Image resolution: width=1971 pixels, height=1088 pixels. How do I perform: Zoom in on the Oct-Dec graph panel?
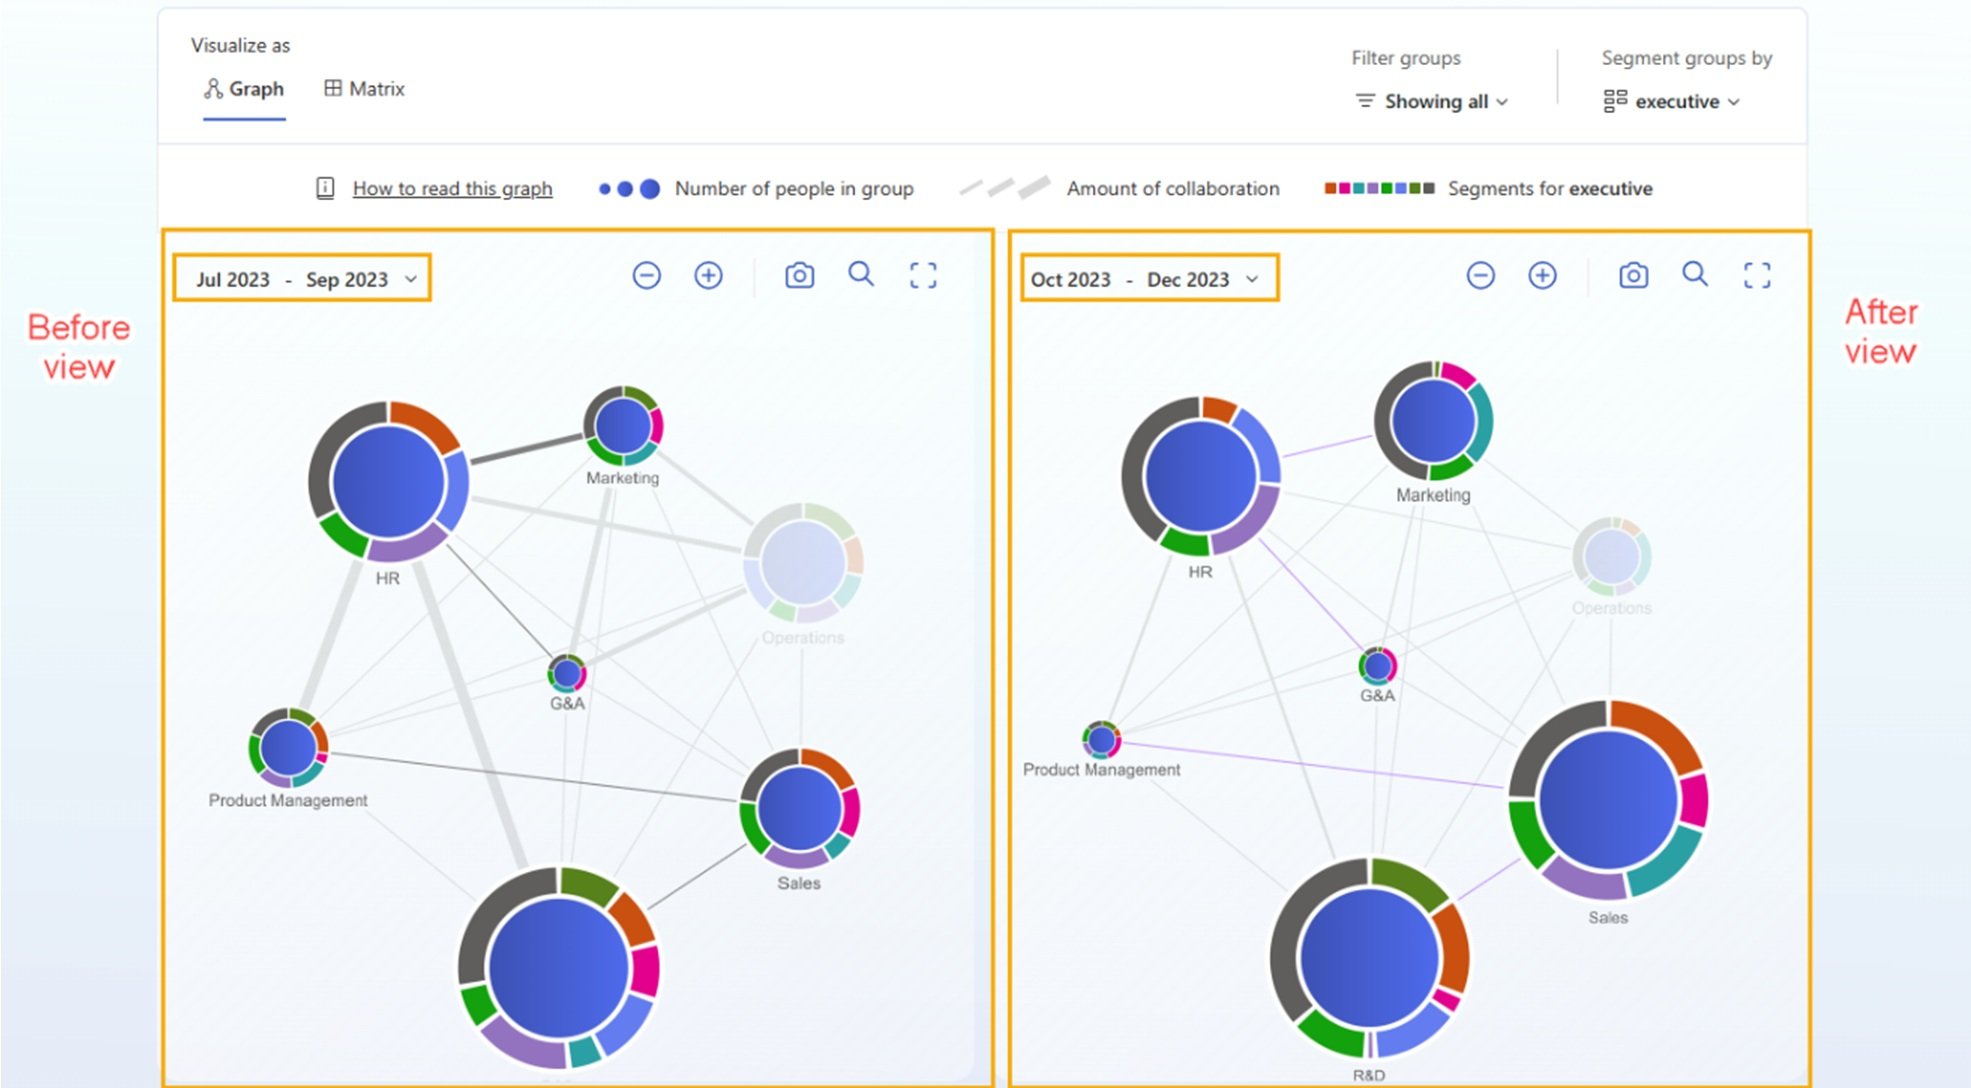click(1541, 275)
